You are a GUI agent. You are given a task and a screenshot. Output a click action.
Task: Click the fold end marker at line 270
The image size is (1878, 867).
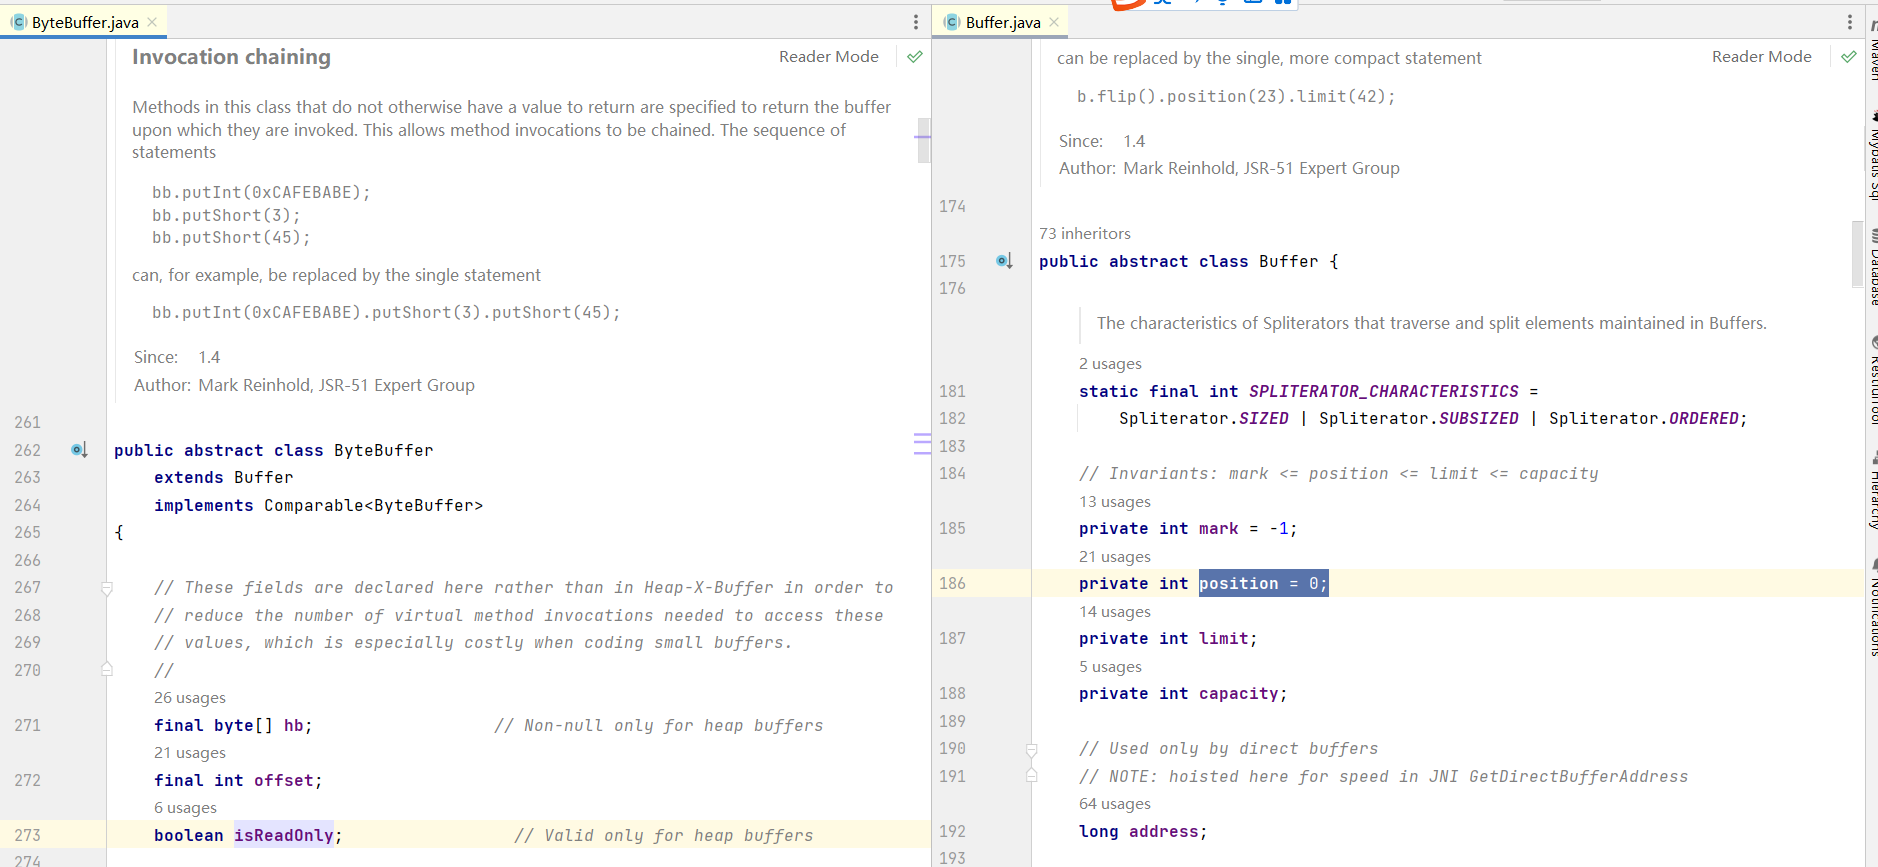[107, 670]
